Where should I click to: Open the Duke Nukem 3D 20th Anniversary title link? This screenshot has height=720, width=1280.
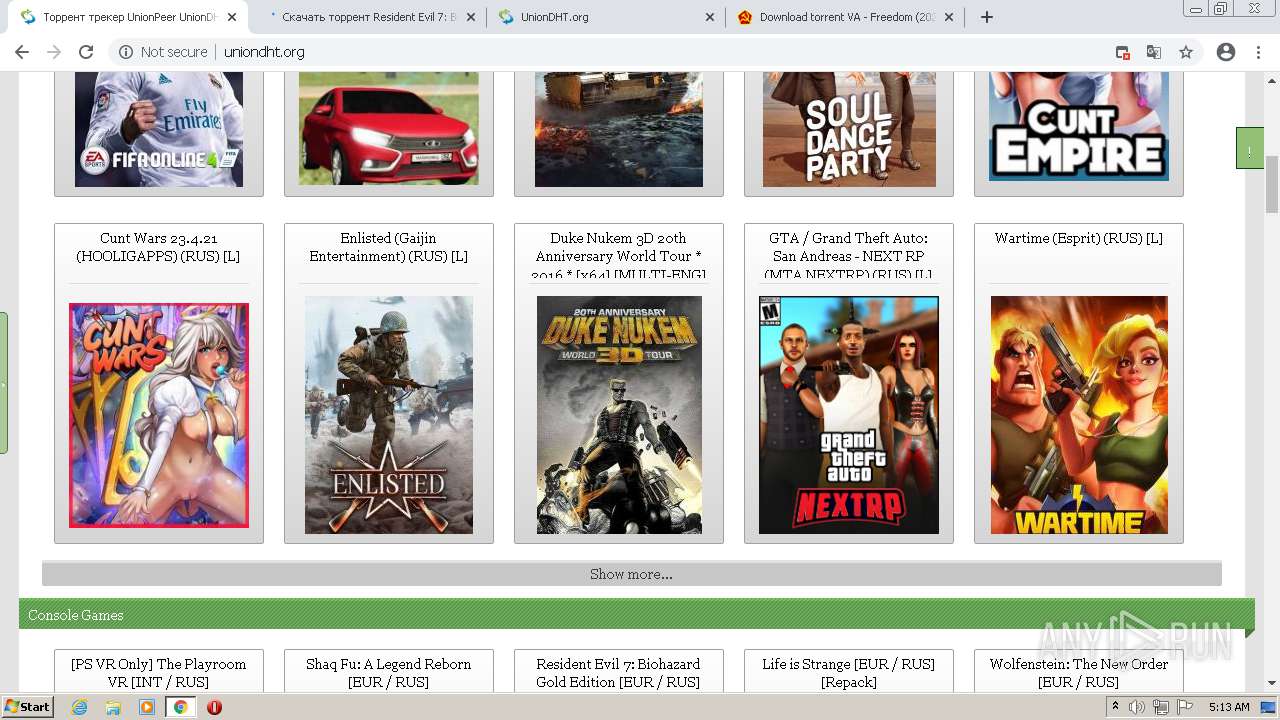click(619, 255)
